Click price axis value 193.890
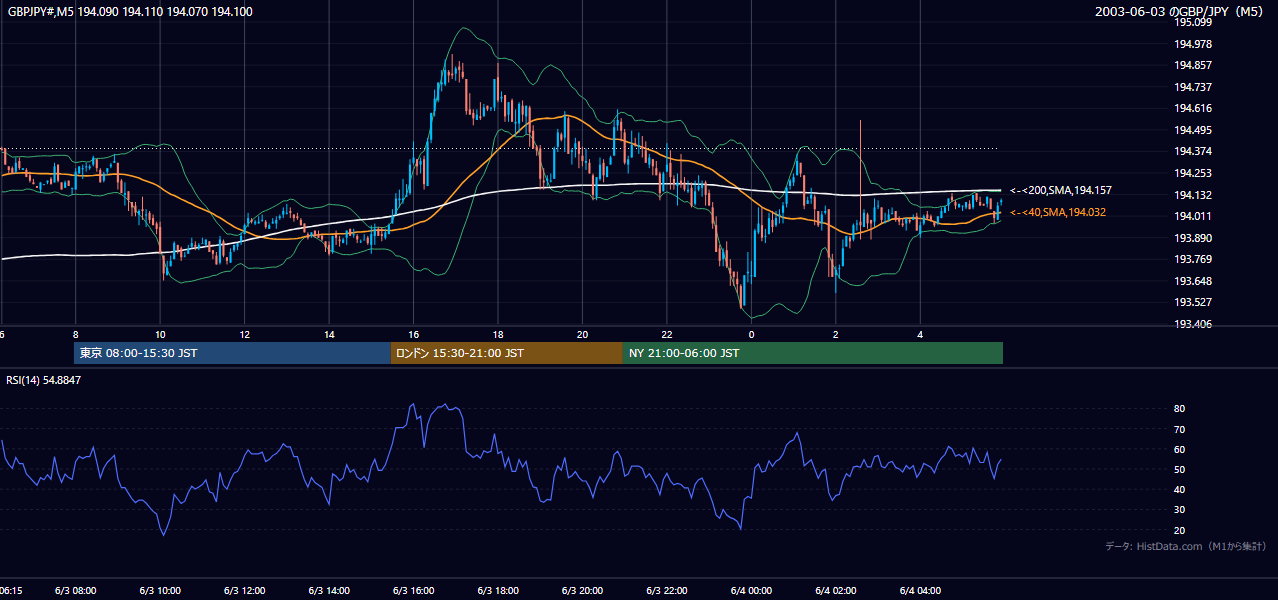Image resolution: width=1278 pixels, height=600 pixels. click(x=1193, y=238)
